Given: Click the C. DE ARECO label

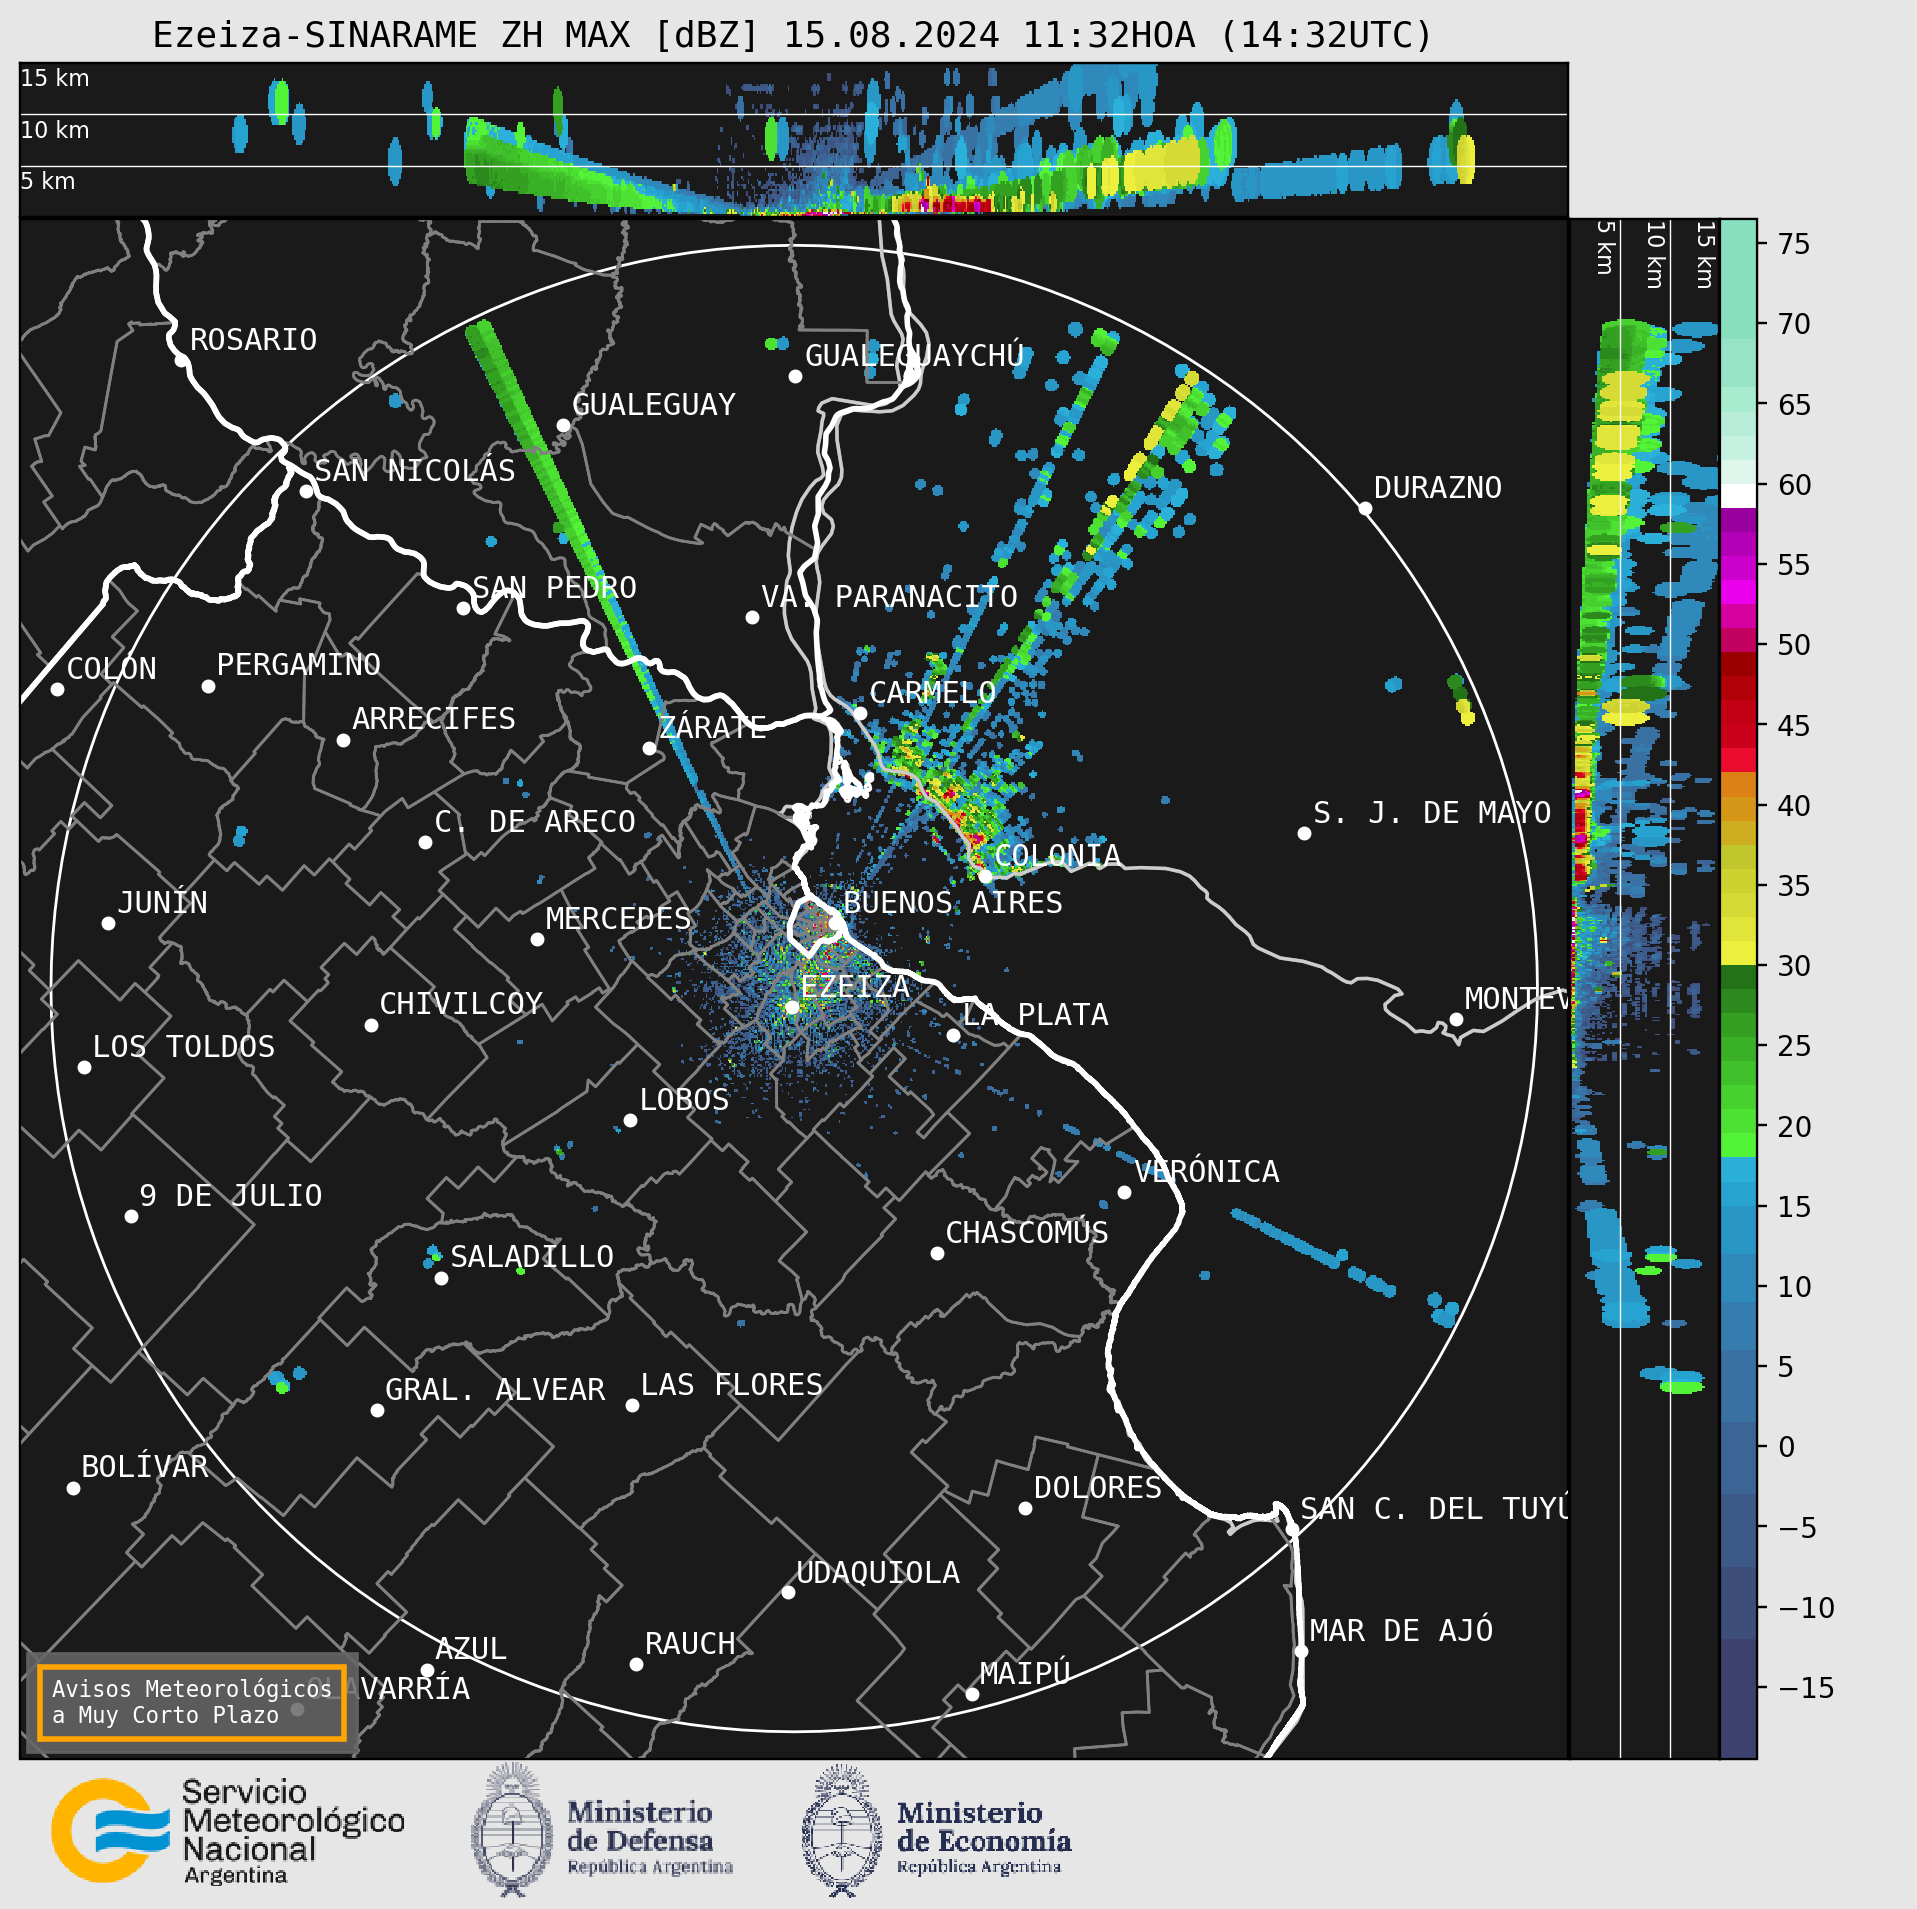Looking at the screenshot, I should coord(535,822).
